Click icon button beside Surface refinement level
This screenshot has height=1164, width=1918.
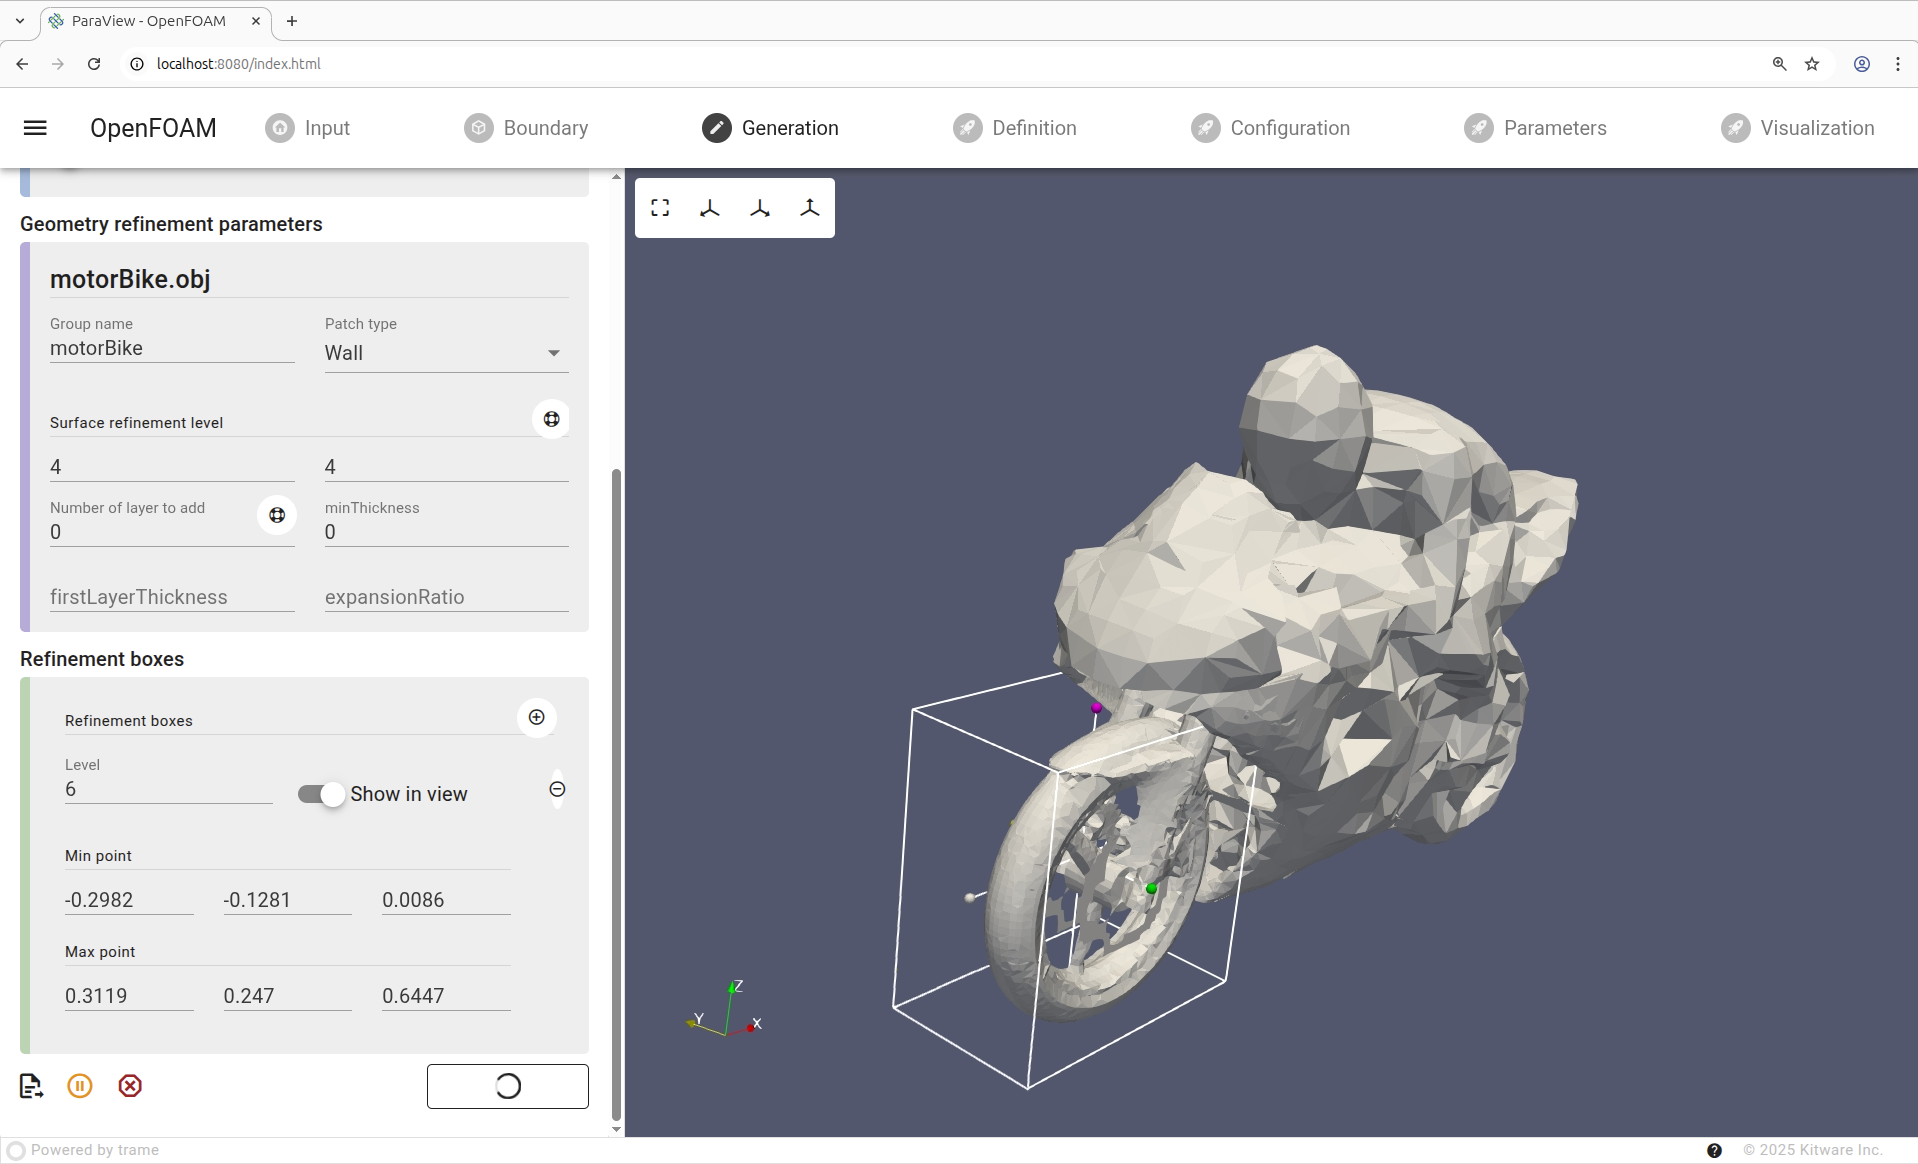[x=551, y=419]
